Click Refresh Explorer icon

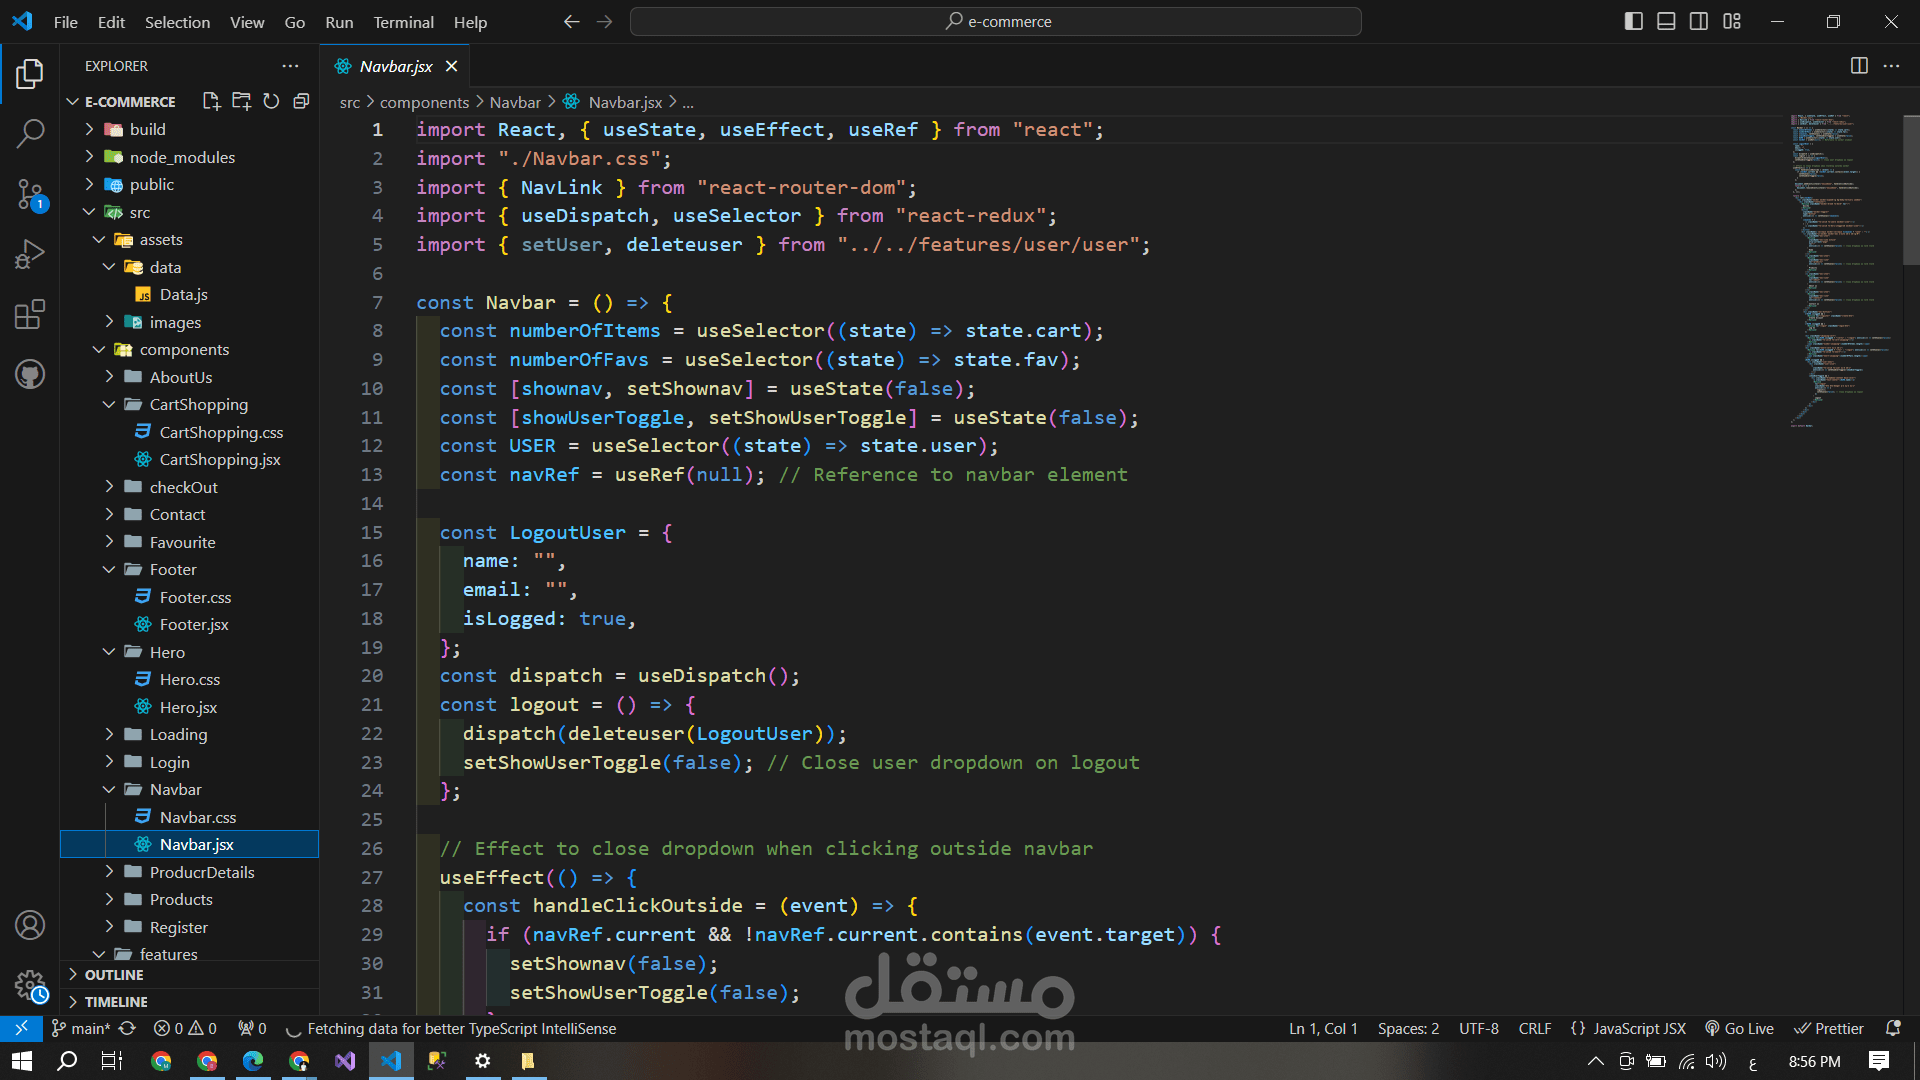[271, 101]
